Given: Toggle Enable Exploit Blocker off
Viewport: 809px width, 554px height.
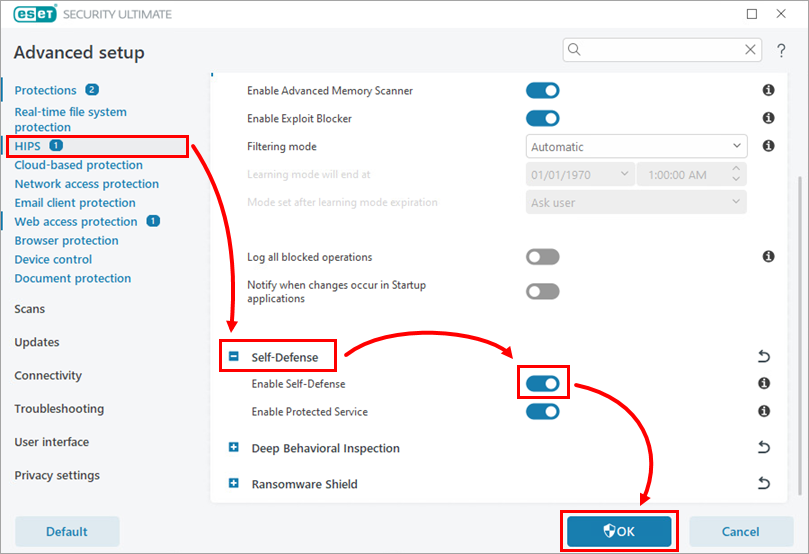Looking at the screenshot, I should [x=543, y=119].
